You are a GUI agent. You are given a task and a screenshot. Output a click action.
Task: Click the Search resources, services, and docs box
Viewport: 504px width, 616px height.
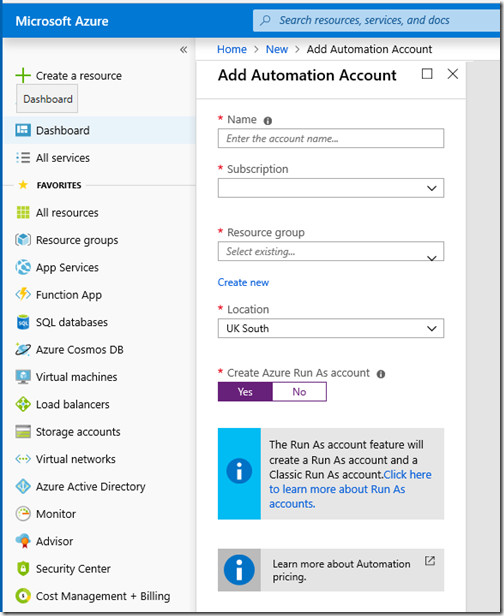[x=376, y=20]
